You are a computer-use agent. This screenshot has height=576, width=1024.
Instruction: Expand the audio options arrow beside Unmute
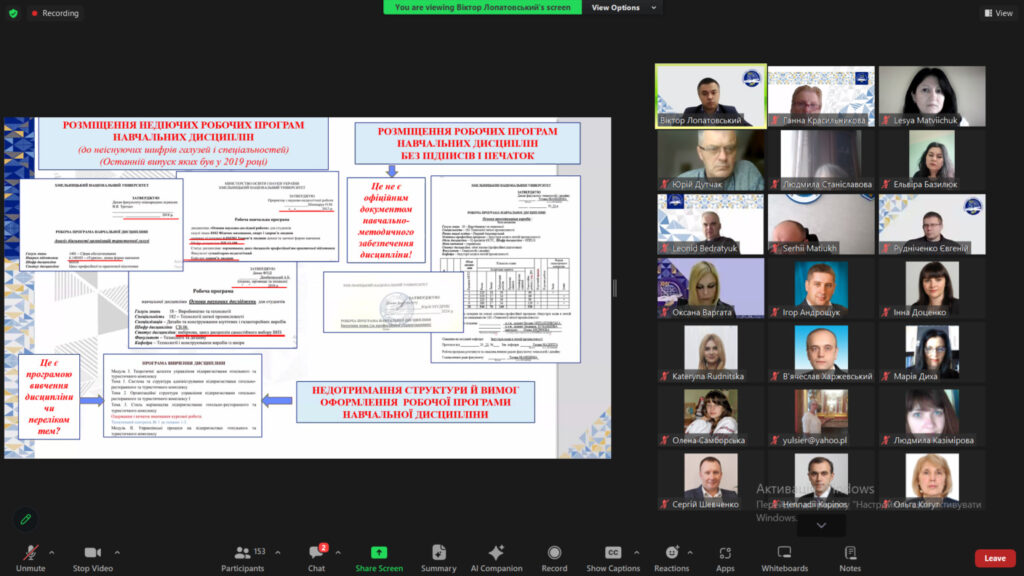tap(51, 552)
